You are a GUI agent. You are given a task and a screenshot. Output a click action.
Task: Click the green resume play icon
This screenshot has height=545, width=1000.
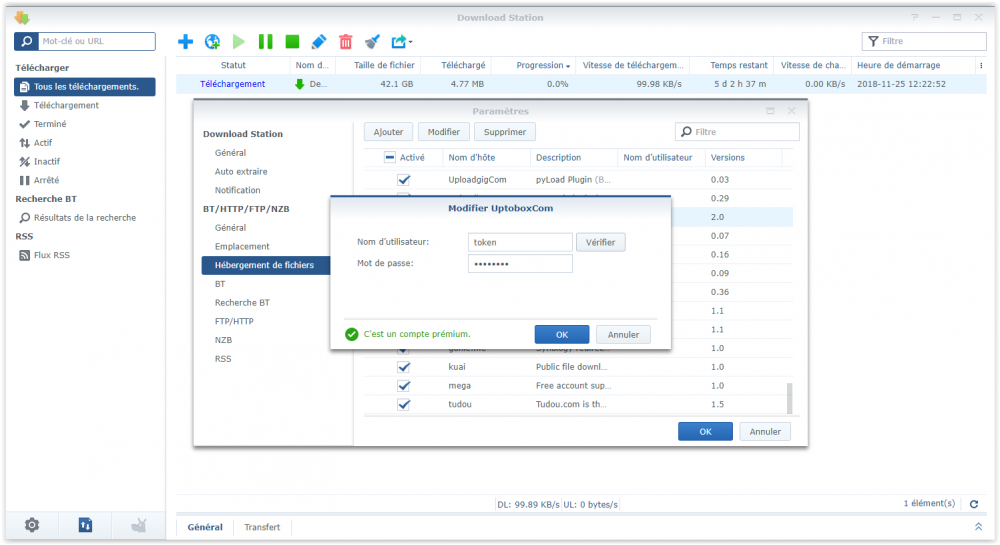pos(239,41)
